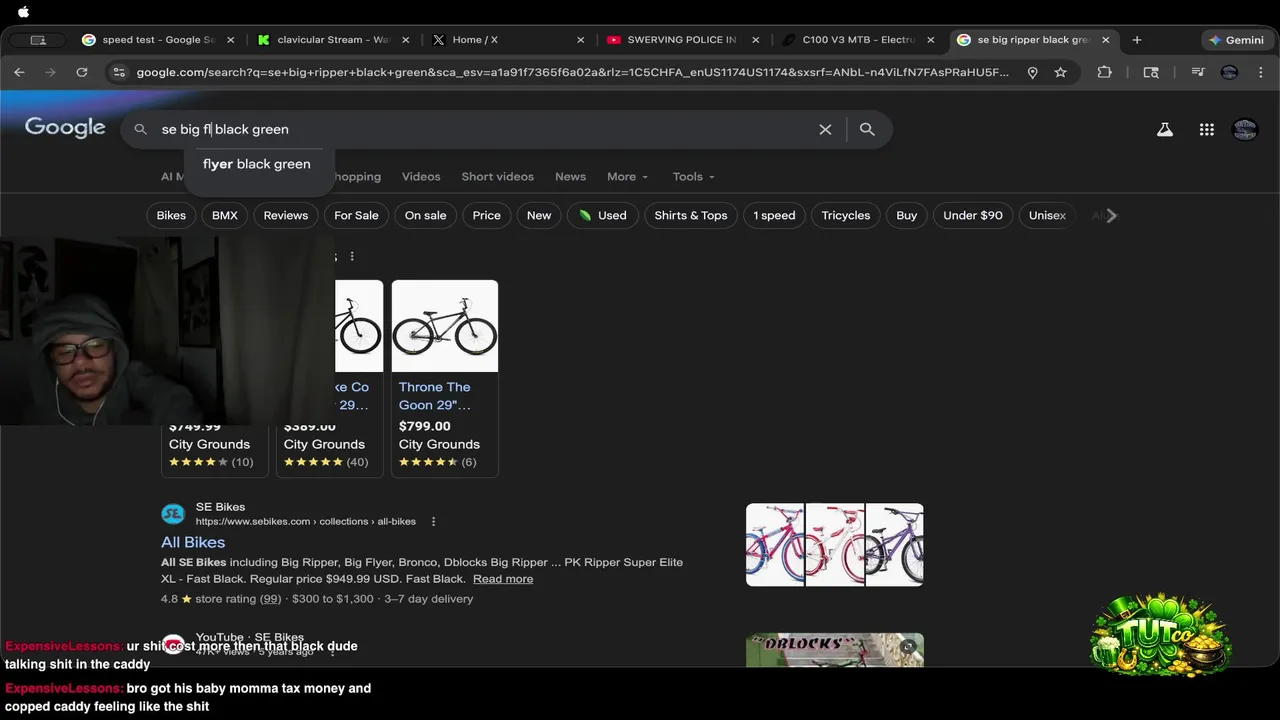Open the All Bikes result link

click(x=193, y=542)
